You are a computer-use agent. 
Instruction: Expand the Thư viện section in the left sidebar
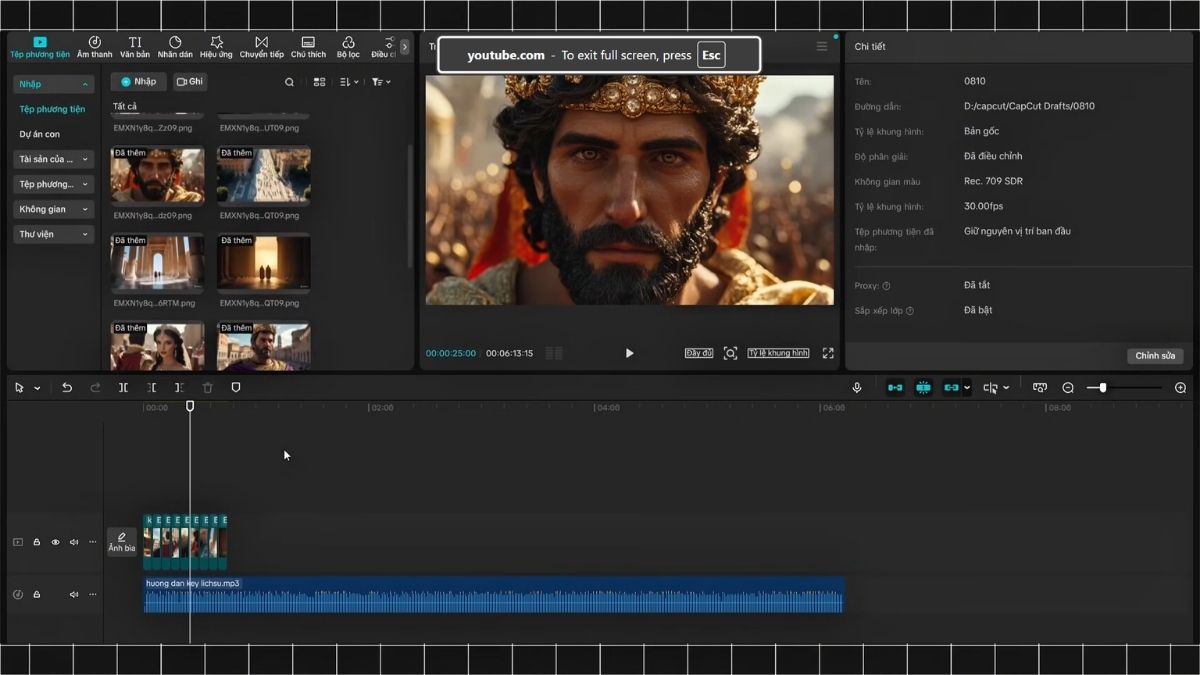click(52, 233)
